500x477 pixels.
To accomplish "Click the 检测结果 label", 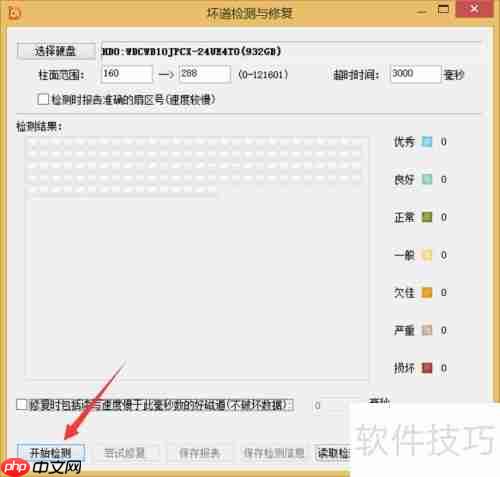I will point(39,127).
